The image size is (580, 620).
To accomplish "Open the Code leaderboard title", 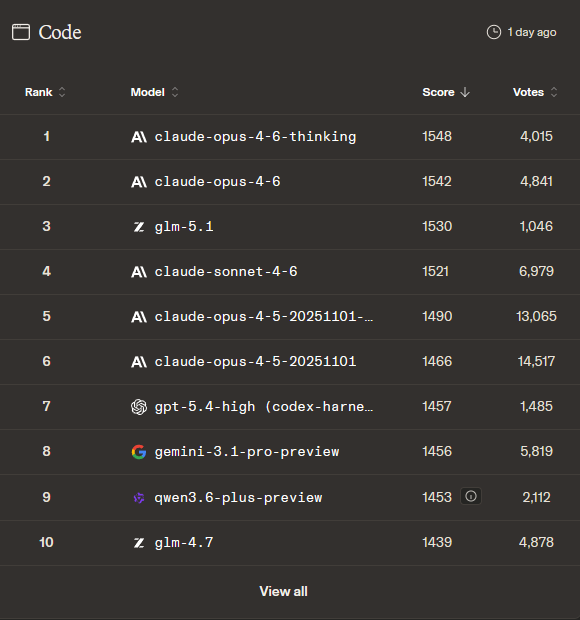I will 60,32.
